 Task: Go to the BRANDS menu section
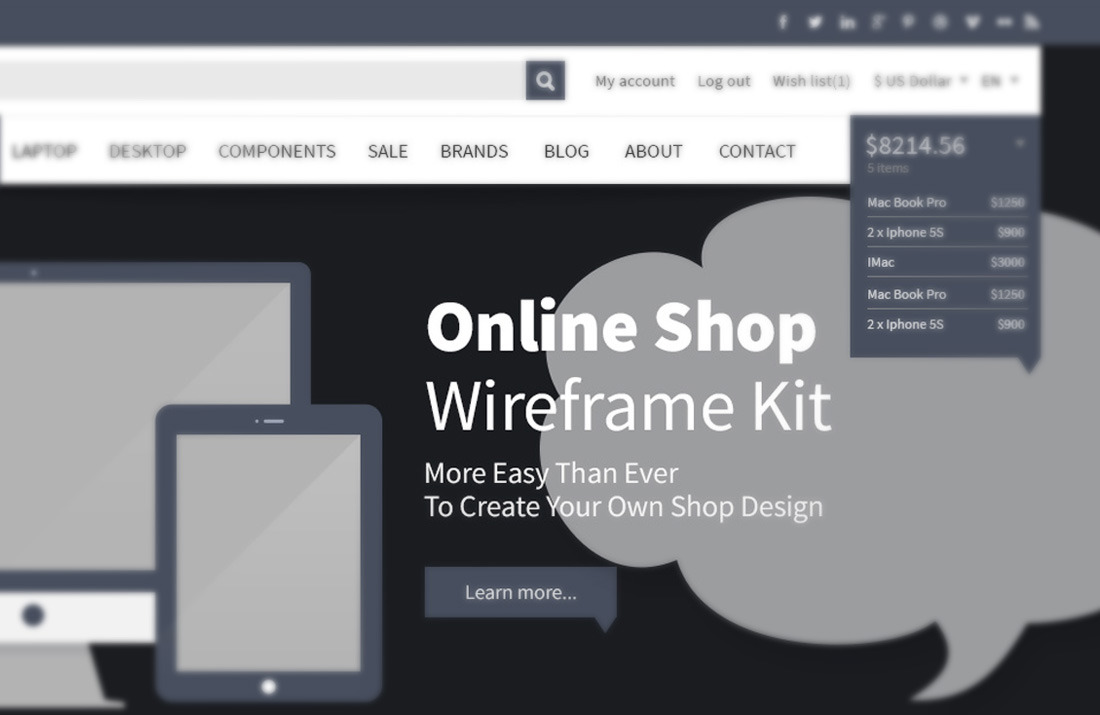click(x=474, y=152)
